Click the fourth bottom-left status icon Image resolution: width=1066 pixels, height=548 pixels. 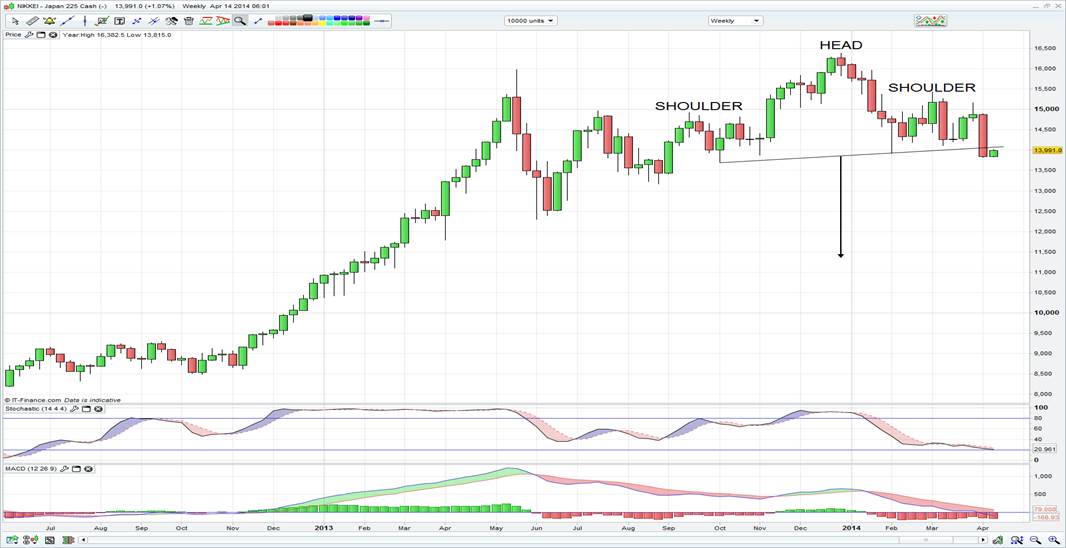(x=68, y=540)
